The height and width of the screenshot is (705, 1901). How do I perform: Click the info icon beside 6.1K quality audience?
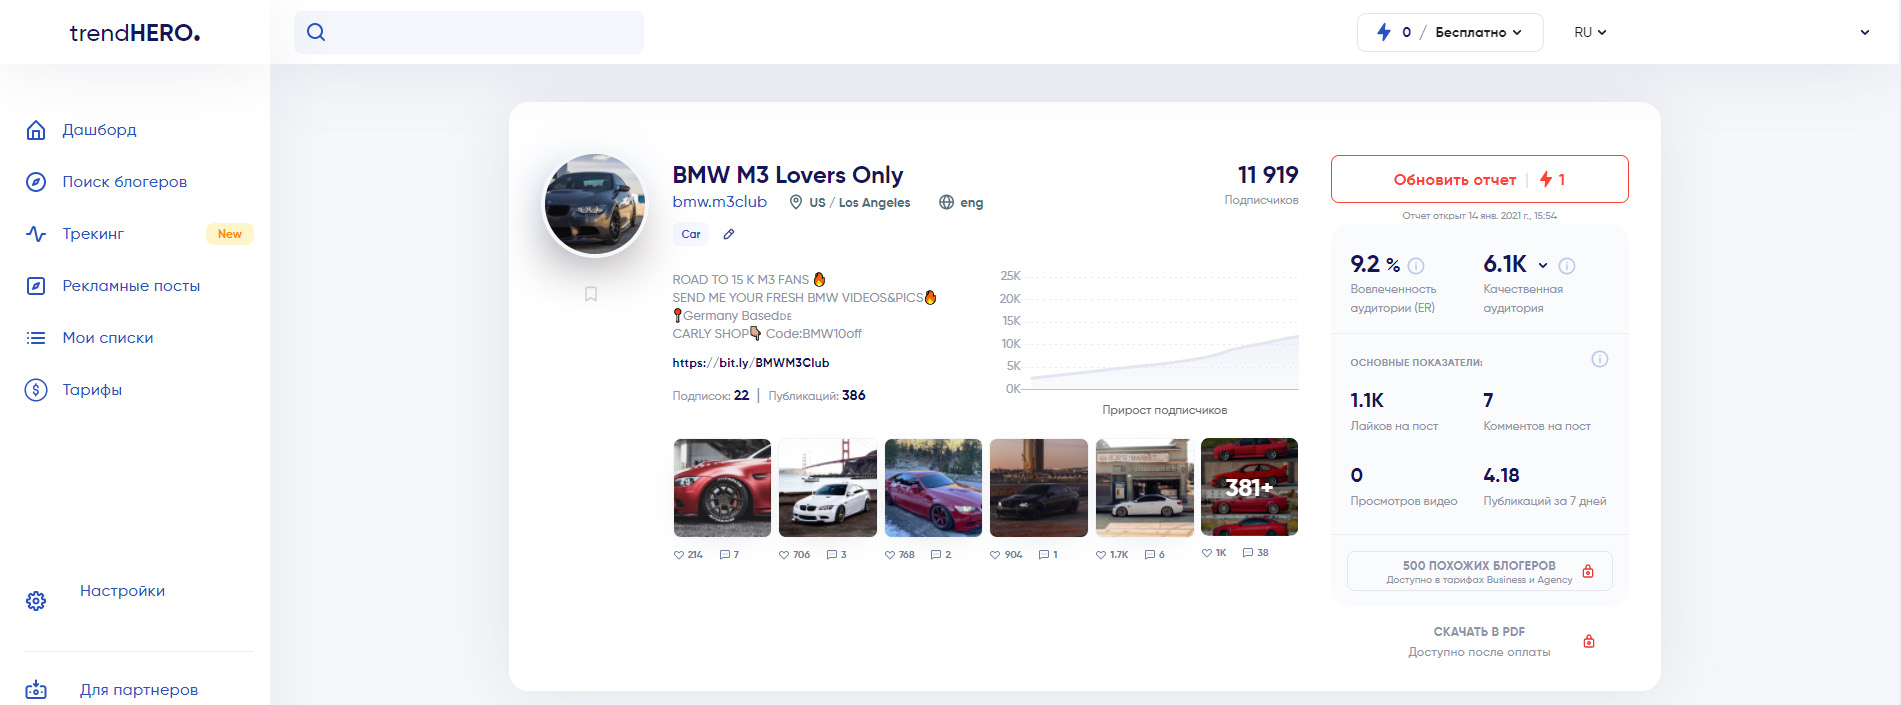1567,266
